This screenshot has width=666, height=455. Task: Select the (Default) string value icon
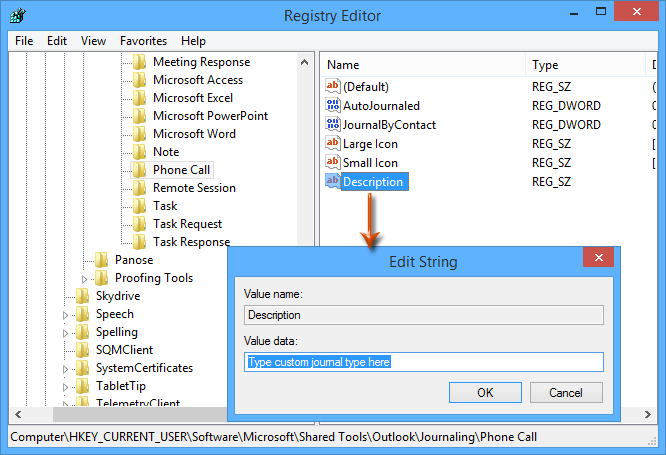coord(333,87)
